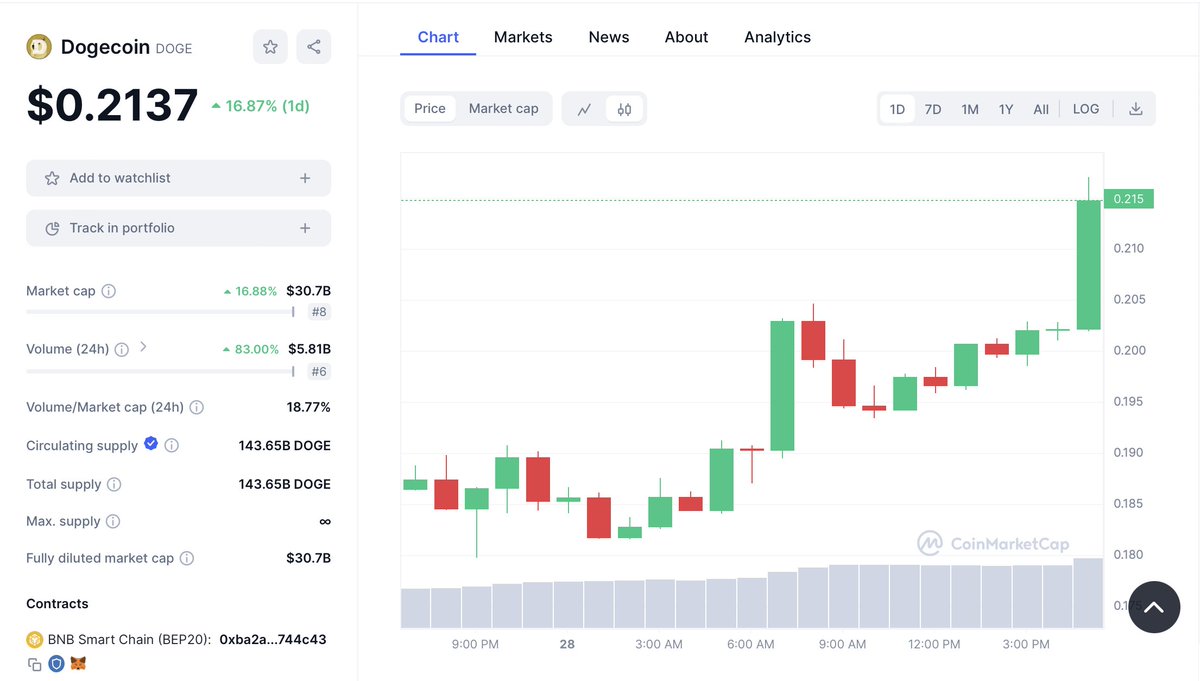Toggle chart to Price view
Viewport: 1200px width, 681px height.
pyautogui.click(x=430, y=109)
